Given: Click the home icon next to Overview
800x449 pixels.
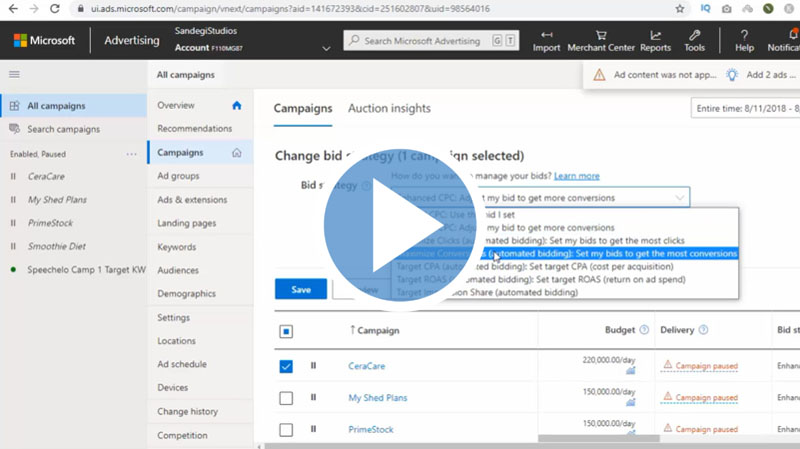Looking at the screenshot, I should (237, 105).
